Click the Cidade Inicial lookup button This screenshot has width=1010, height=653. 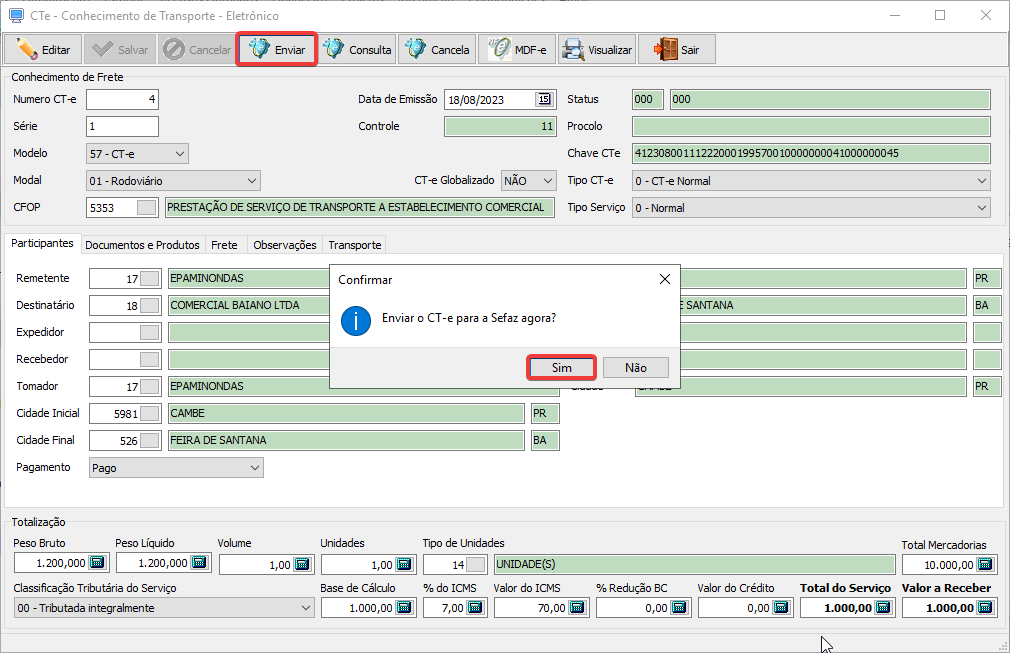pos(149,413)
